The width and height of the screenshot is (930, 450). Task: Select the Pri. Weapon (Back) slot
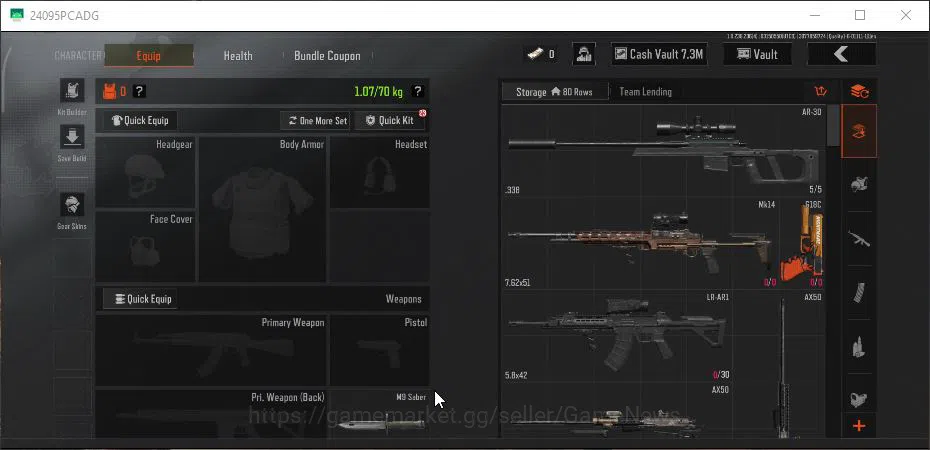(x=211, y=414)
